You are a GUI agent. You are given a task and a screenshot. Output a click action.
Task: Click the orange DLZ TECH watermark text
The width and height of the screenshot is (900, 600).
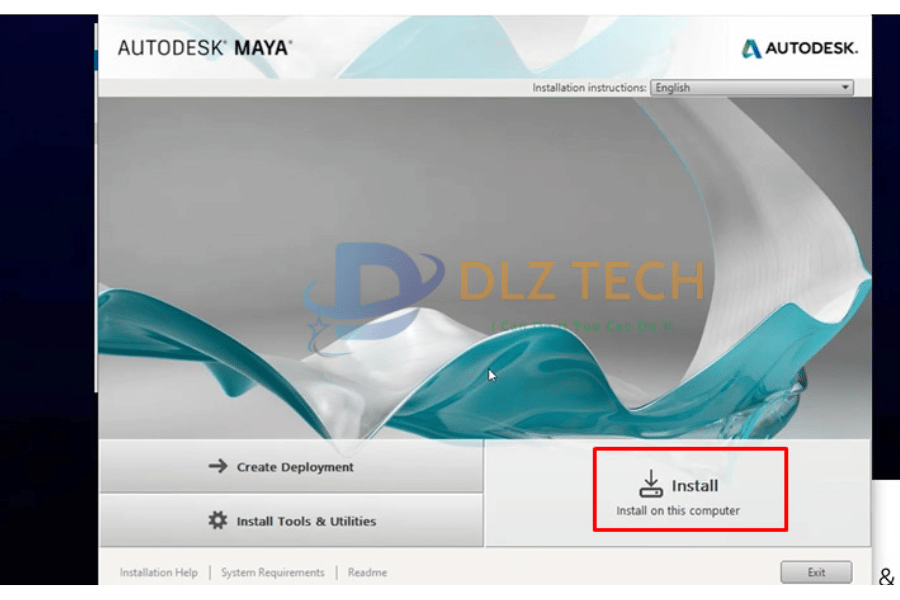[581, 281]
